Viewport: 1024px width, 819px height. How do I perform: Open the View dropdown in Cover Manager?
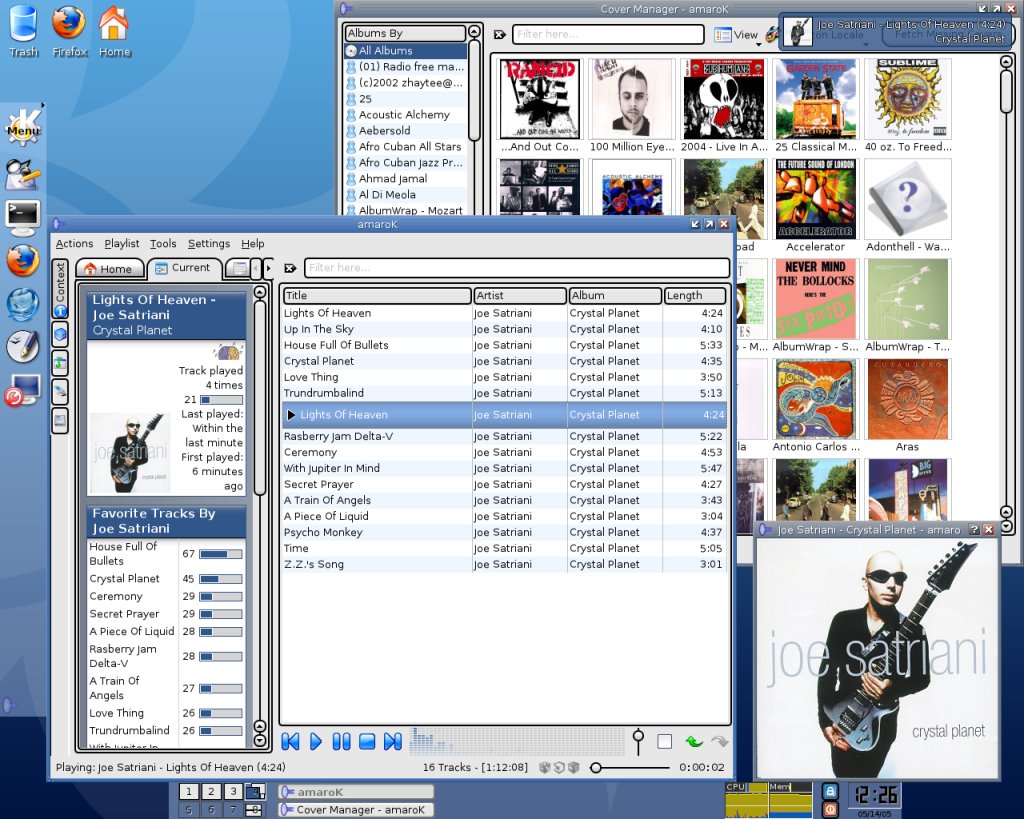pyautogui.click(x=737, y=35)
